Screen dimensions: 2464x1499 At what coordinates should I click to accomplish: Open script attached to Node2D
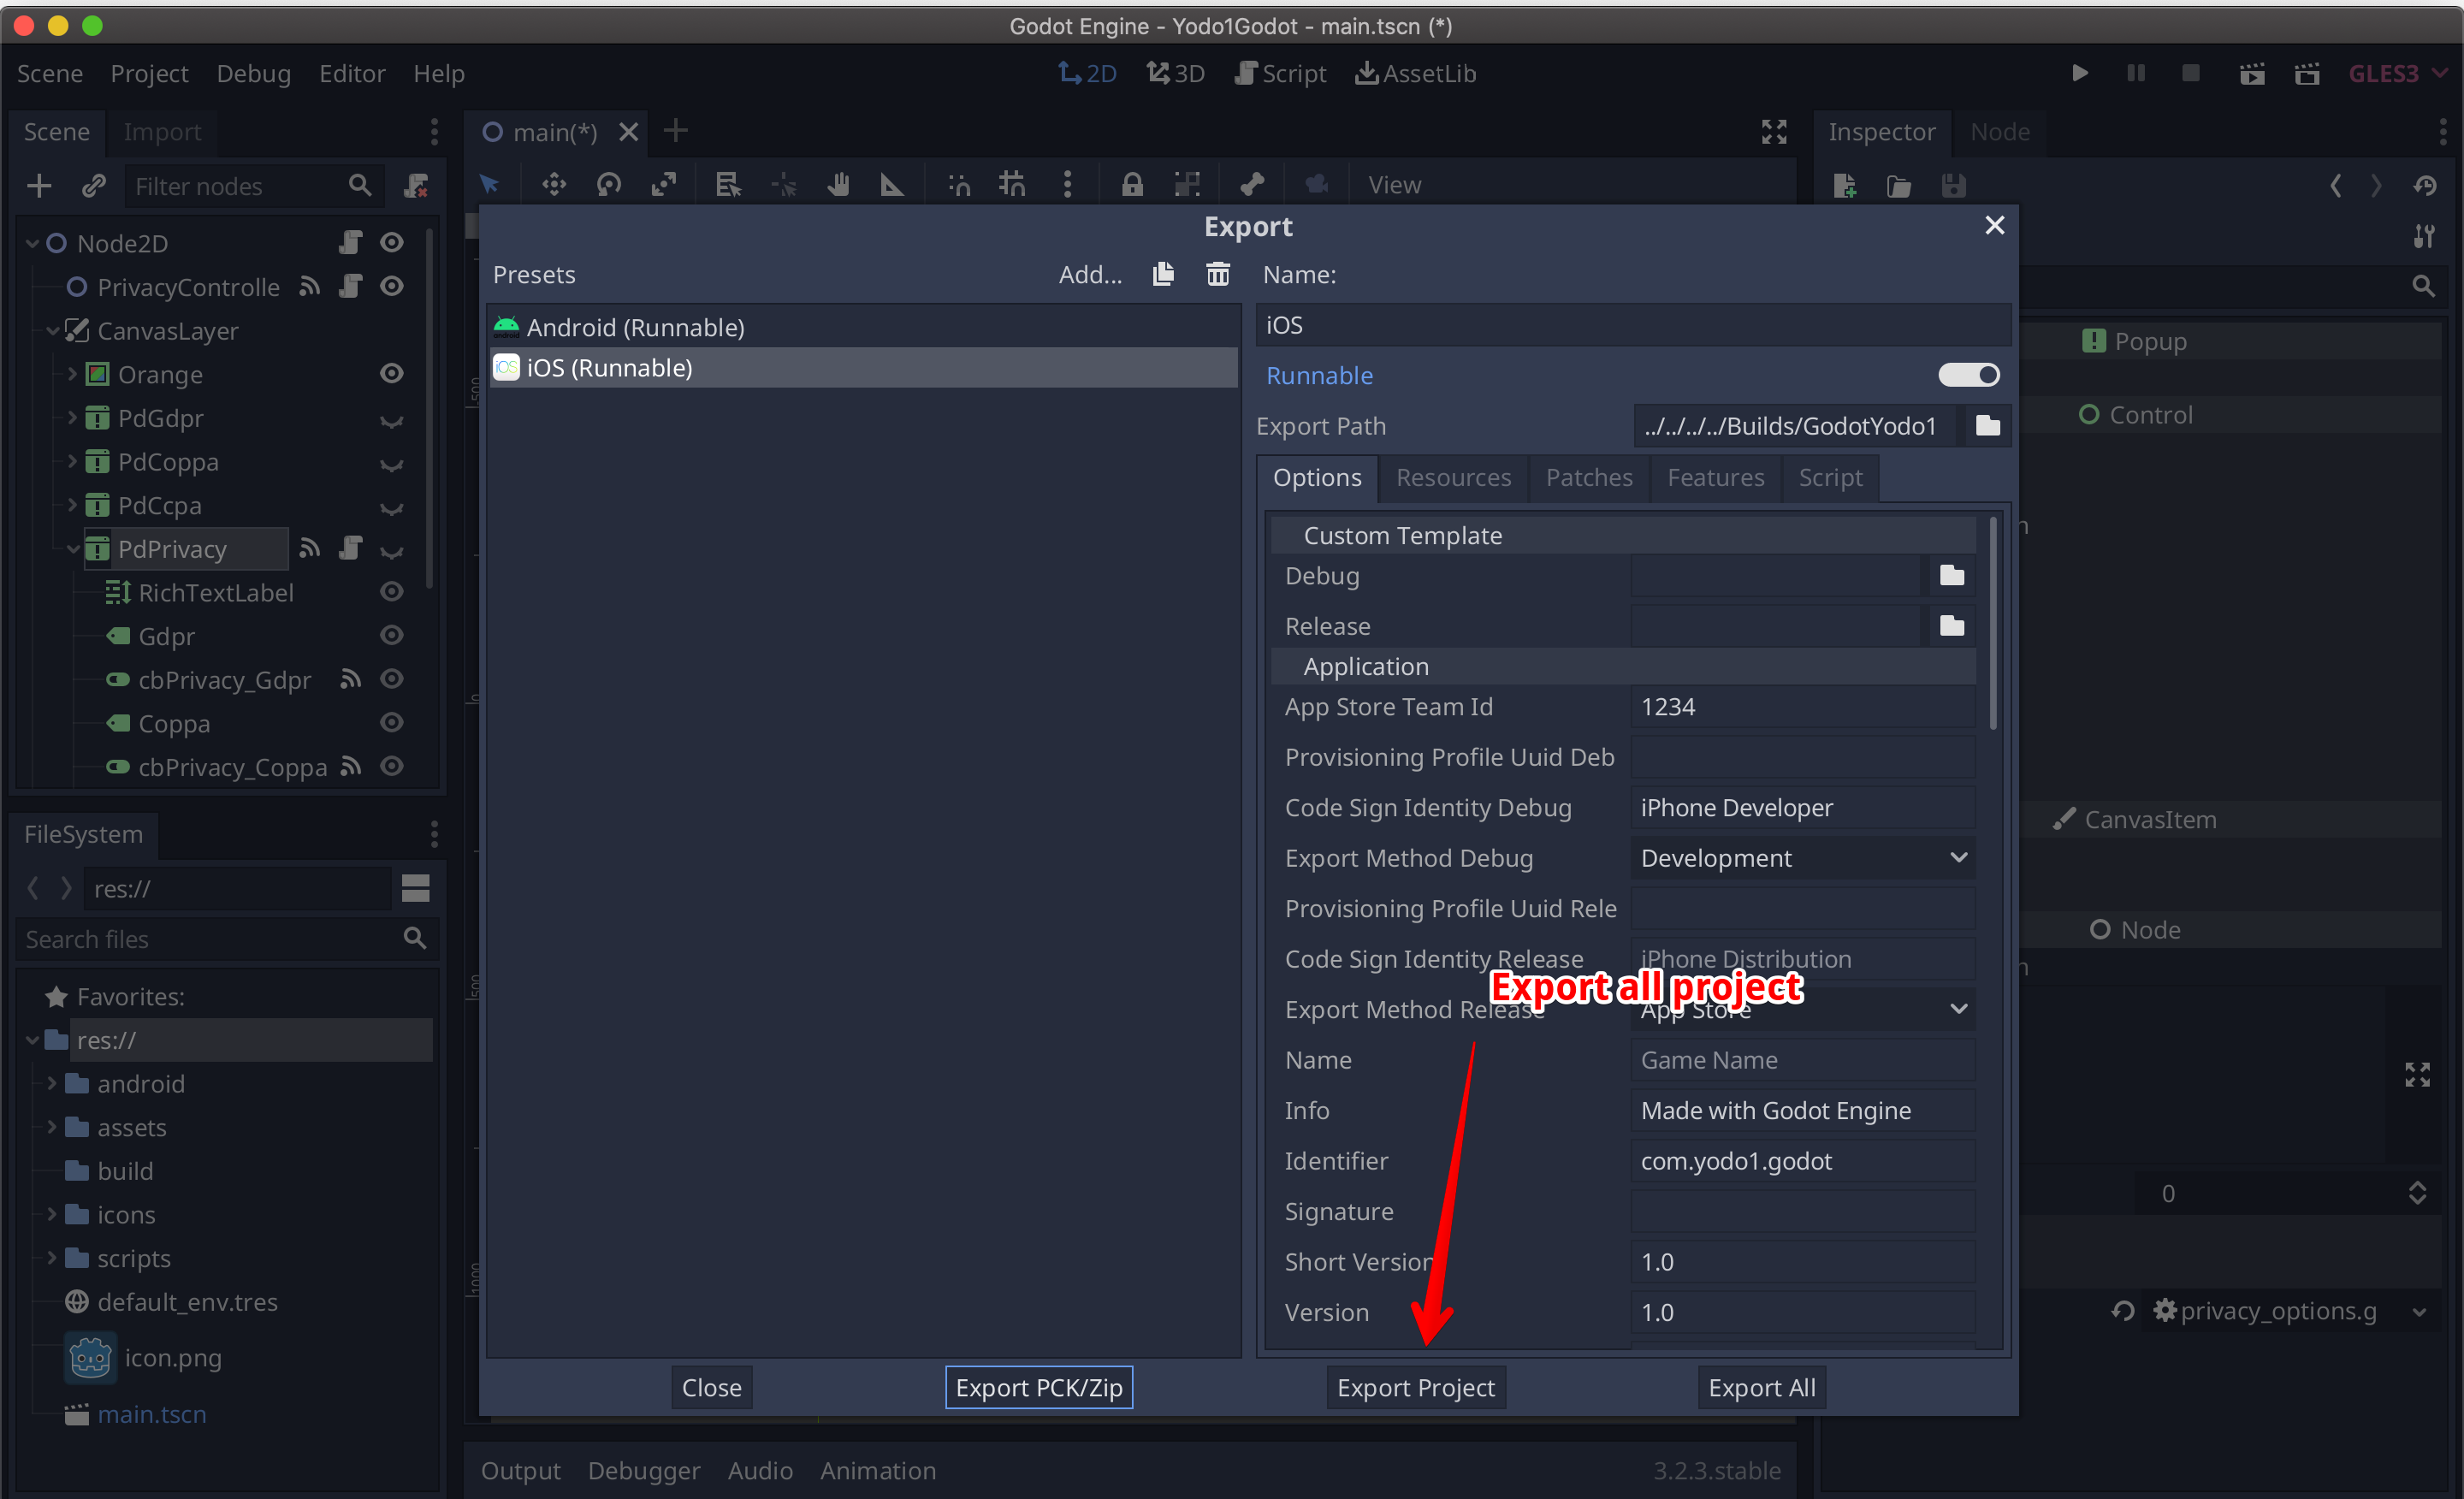pos(350,243)
